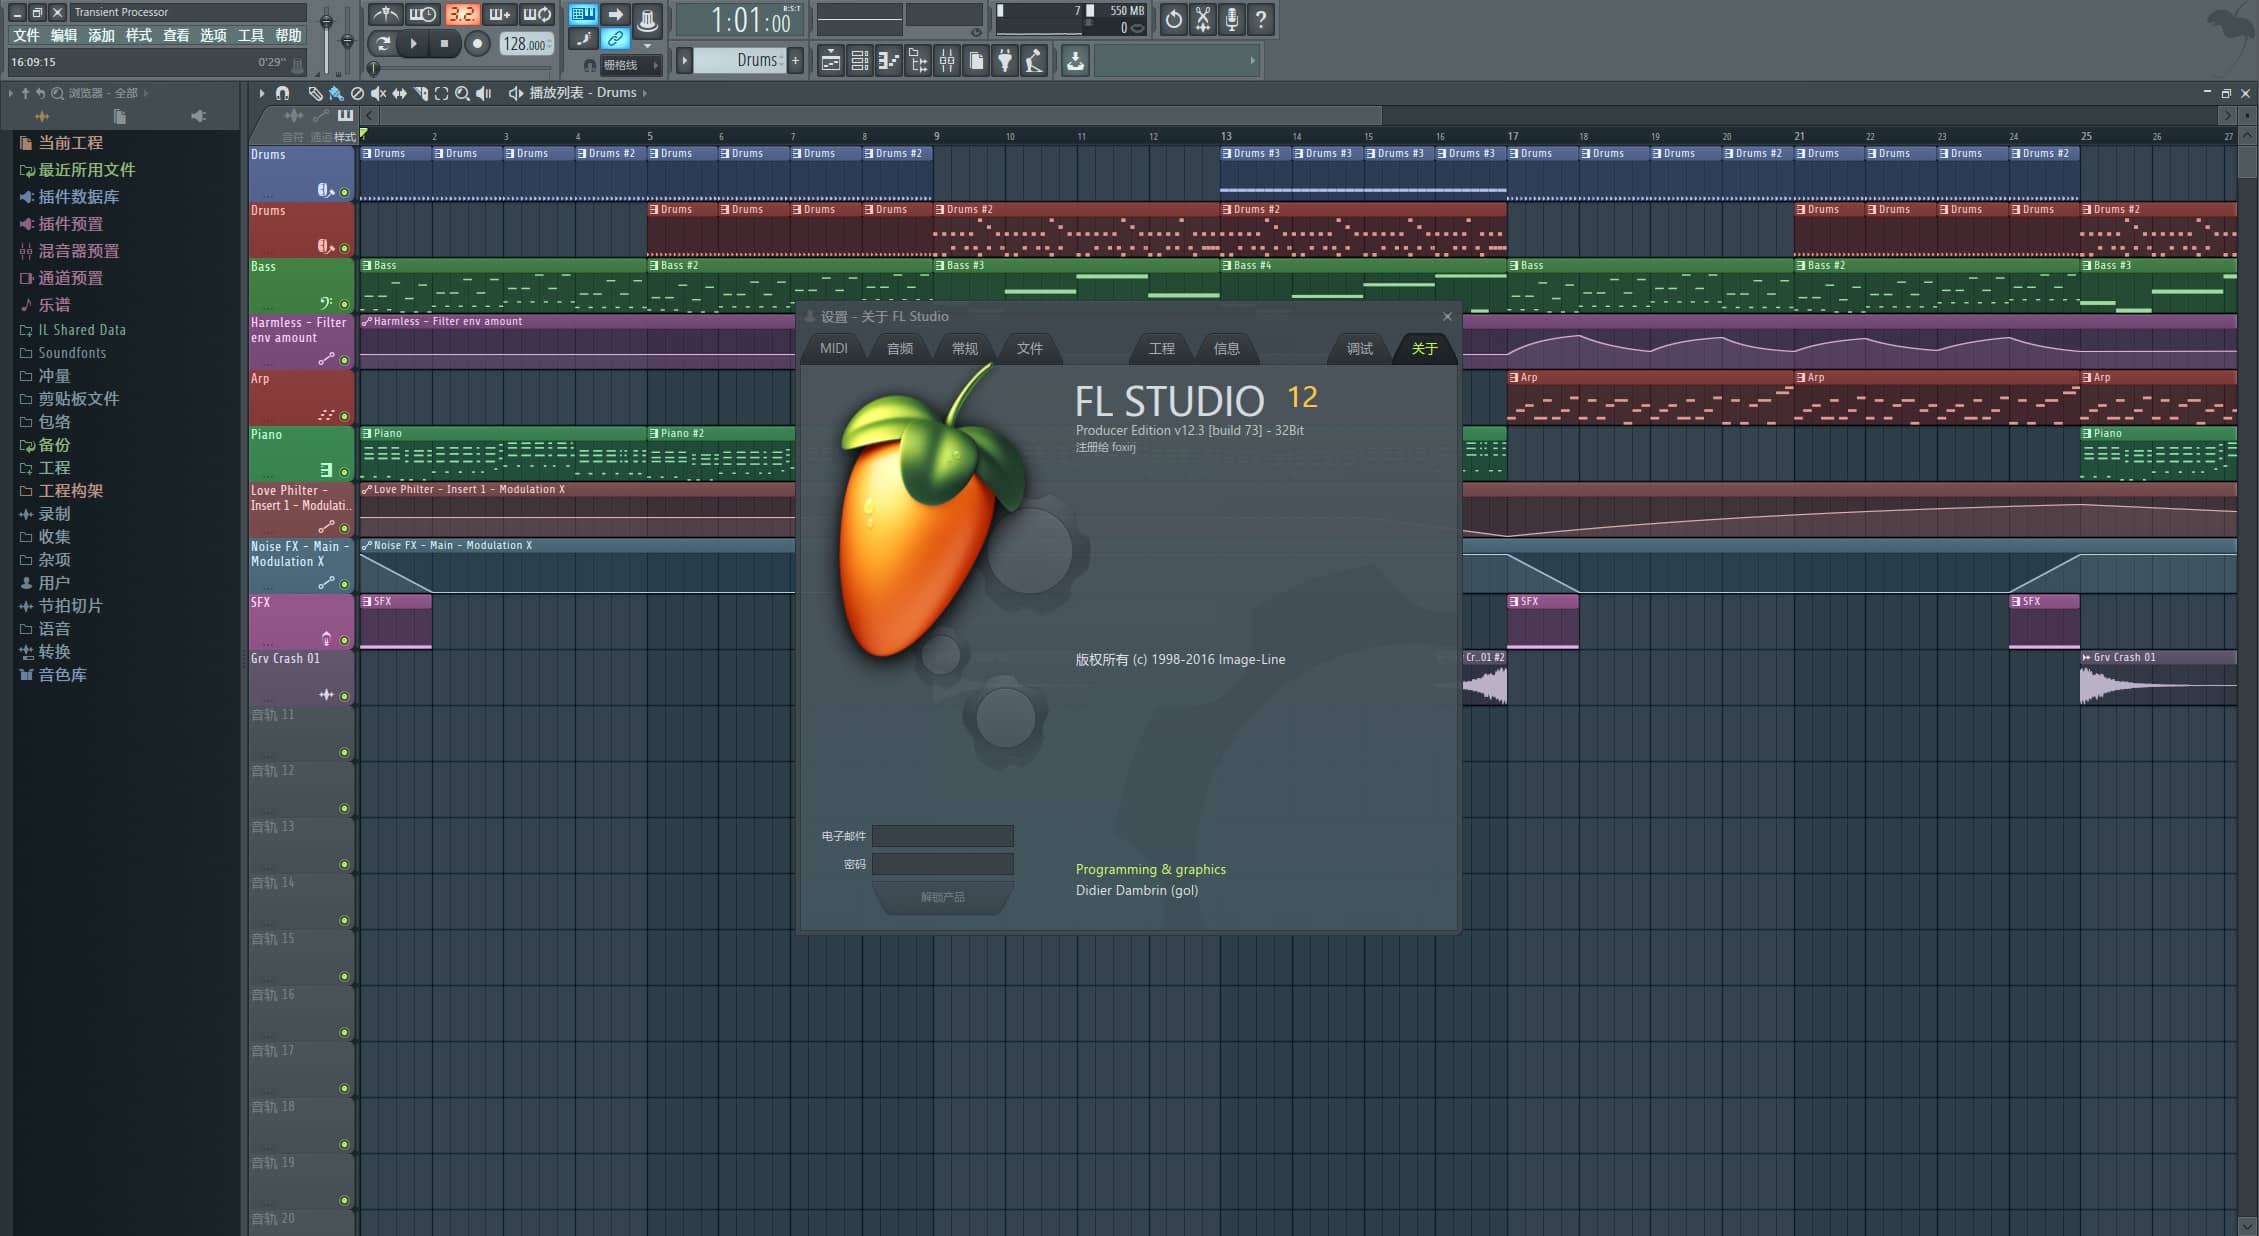
Task: Open the playlist options menu arrow
Action: click(262, 93)
